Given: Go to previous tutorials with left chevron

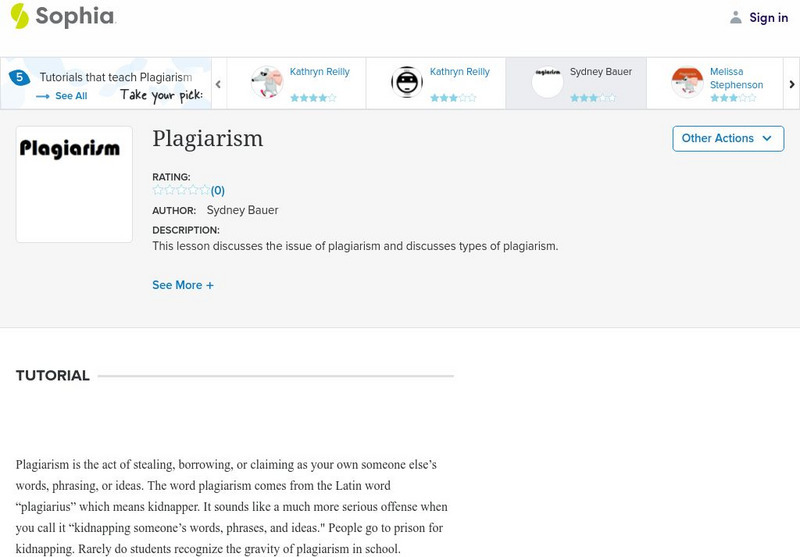Looking at the screenshot, I should (218, 84).
